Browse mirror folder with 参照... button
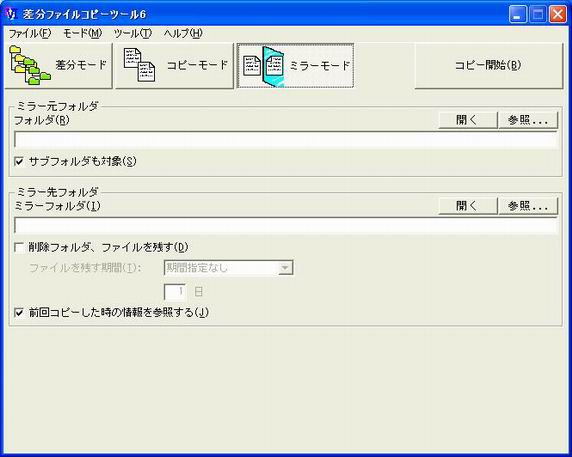Viewport: 572px width, 457px height. pos(528,206)
